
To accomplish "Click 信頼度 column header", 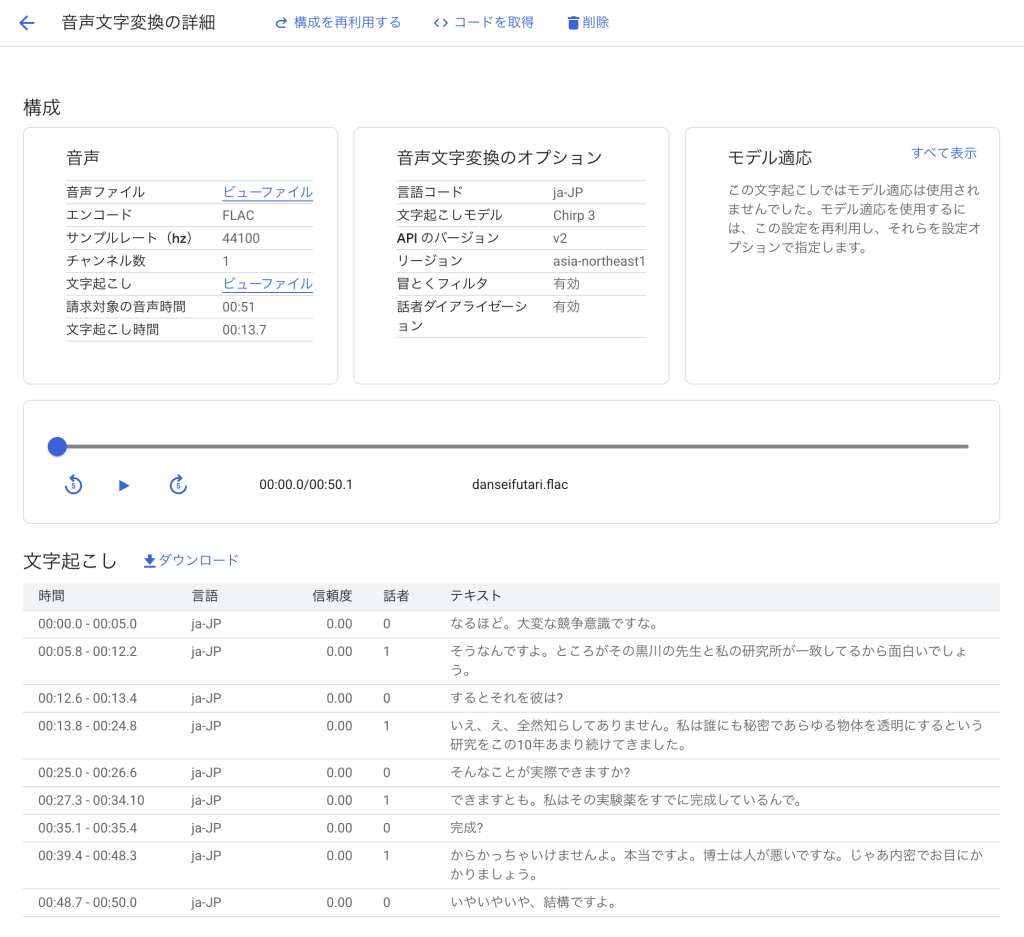I will coord(332,596).
